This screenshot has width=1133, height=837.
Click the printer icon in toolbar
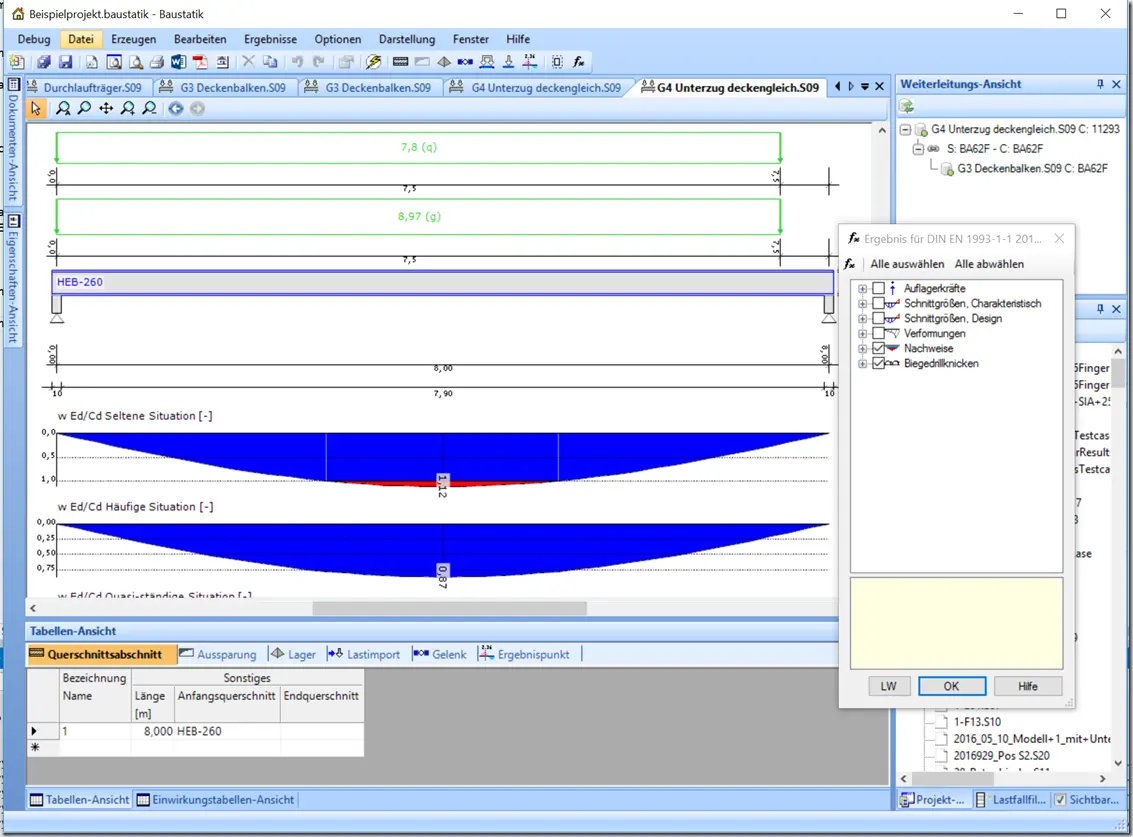click(157, 62)
